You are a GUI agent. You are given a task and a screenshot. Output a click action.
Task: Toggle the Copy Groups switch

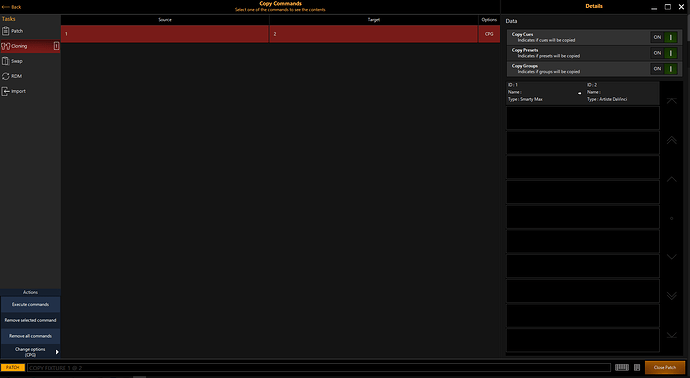click(664, 69)
